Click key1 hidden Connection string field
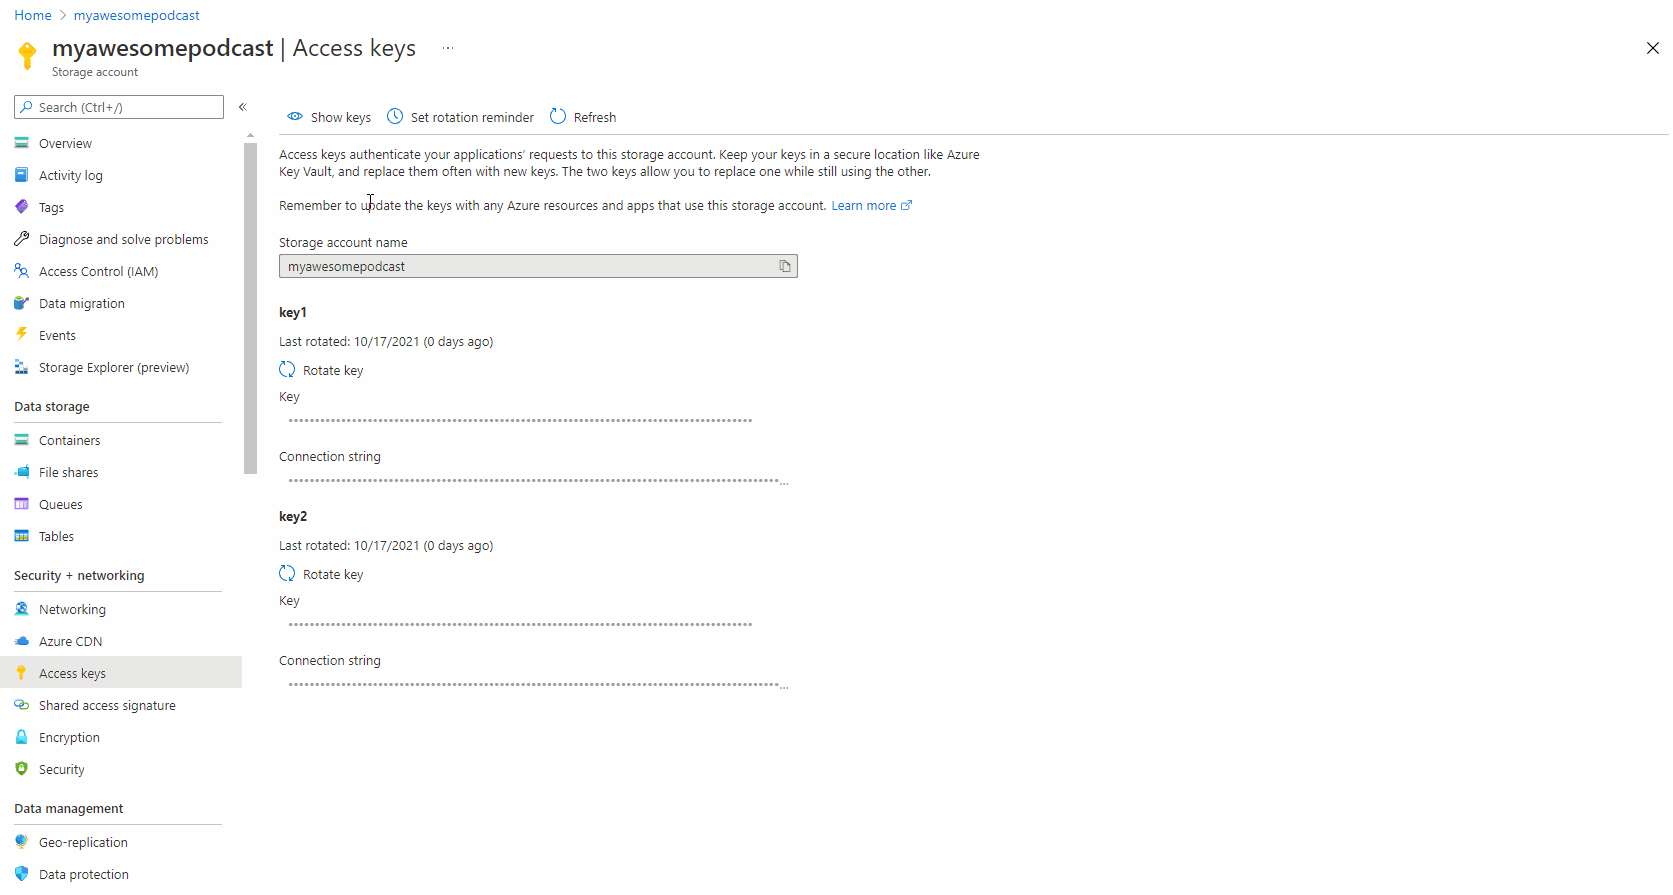Screen dimensions: 1673x895 click(538, 481)
